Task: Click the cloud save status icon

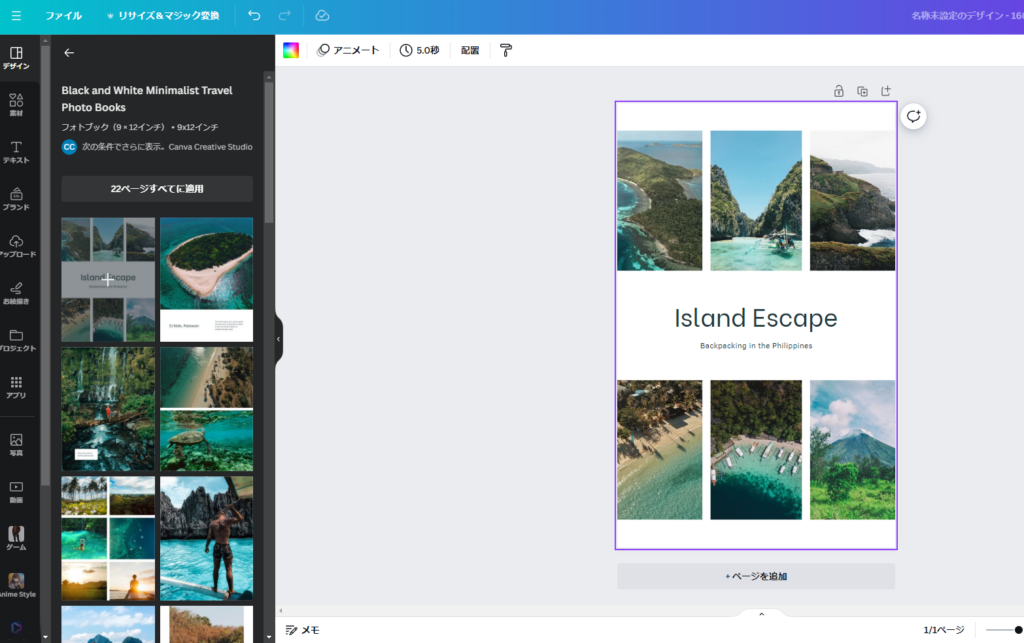Action: coord(322,16)
